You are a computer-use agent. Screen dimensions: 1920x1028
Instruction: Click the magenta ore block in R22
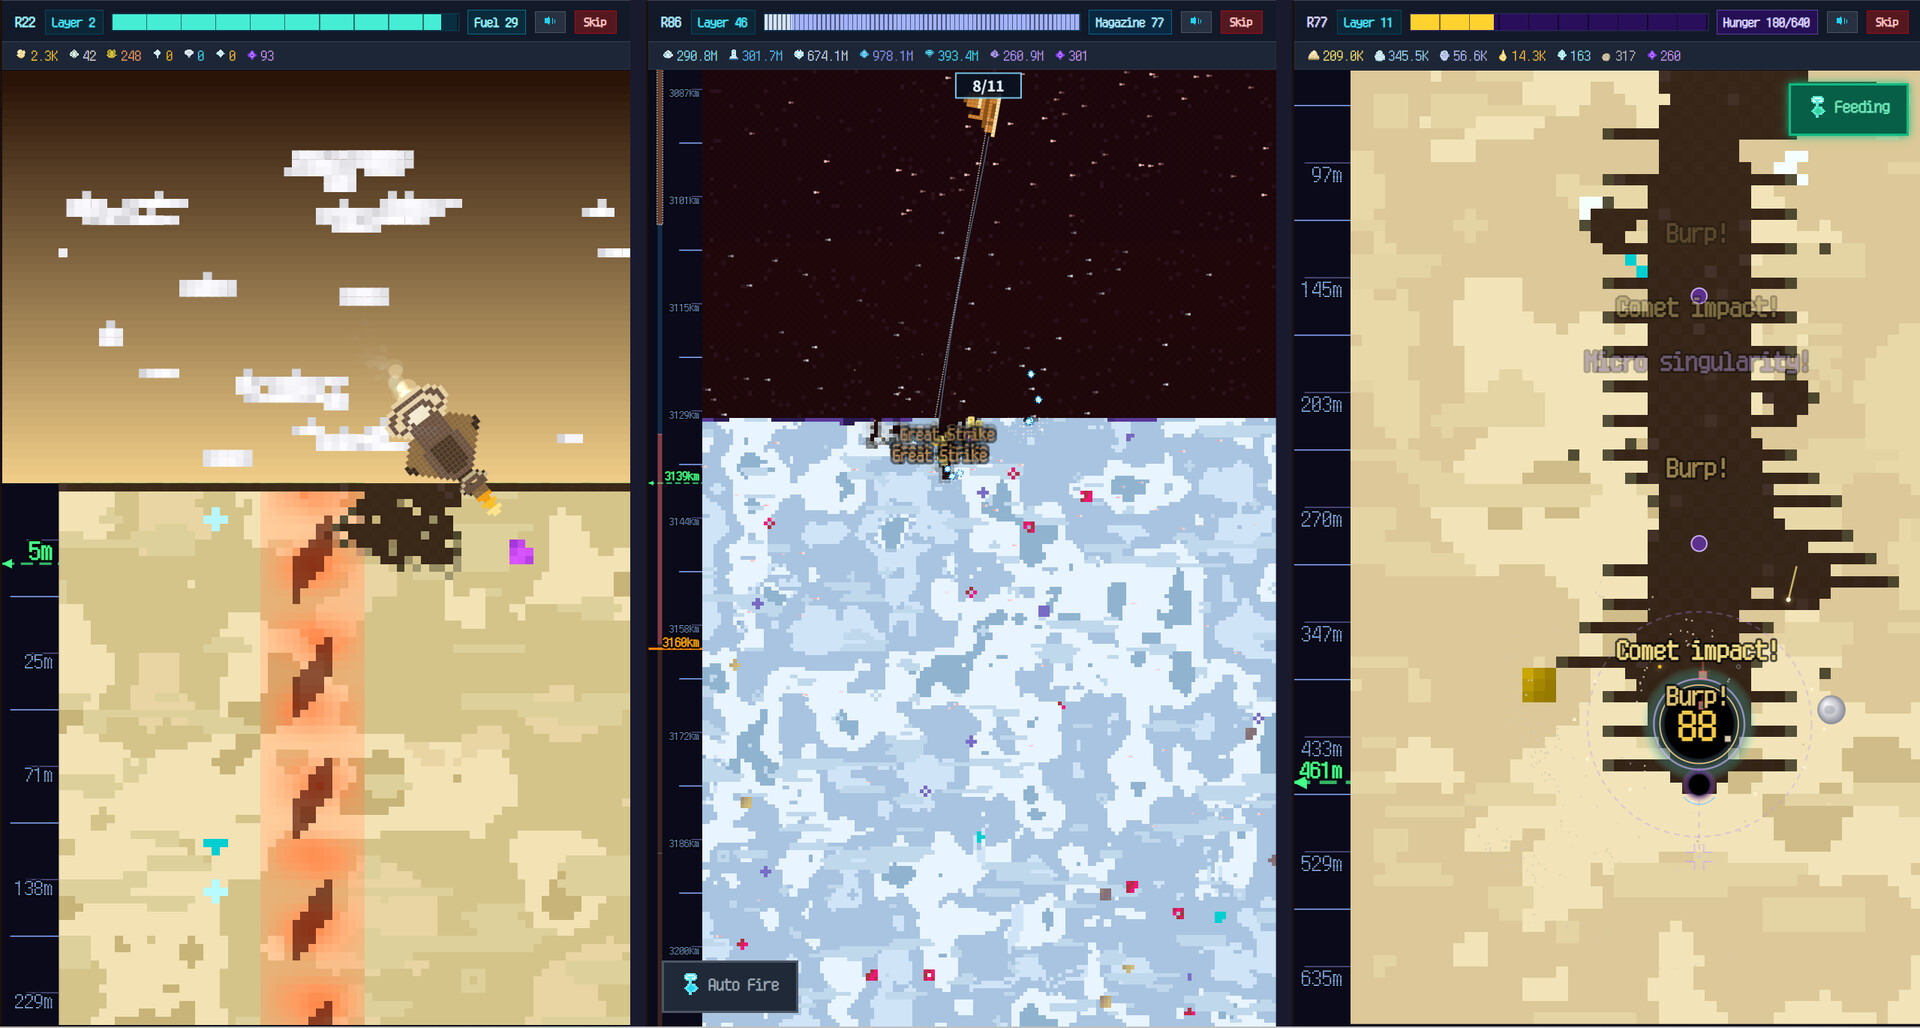point(521,551)
